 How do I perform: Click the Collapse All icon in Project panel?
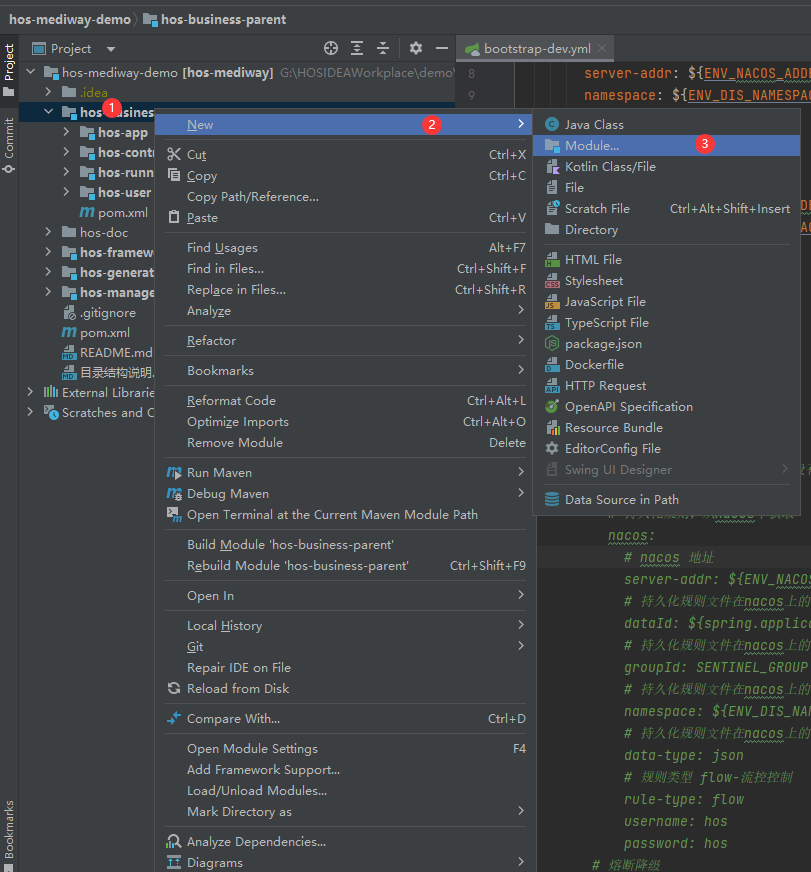(x=382, y=48)
